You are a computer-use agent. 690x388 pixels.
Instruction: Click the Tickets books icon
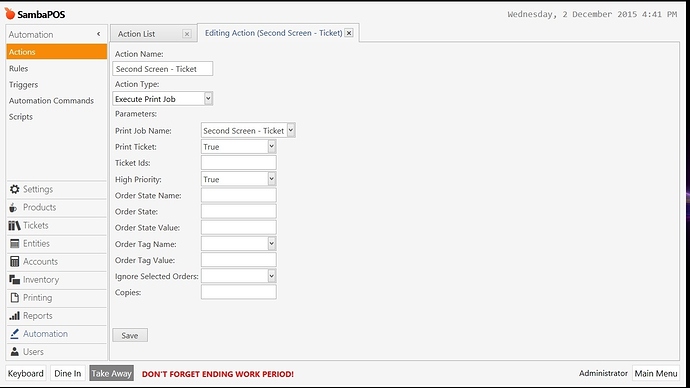14,225
